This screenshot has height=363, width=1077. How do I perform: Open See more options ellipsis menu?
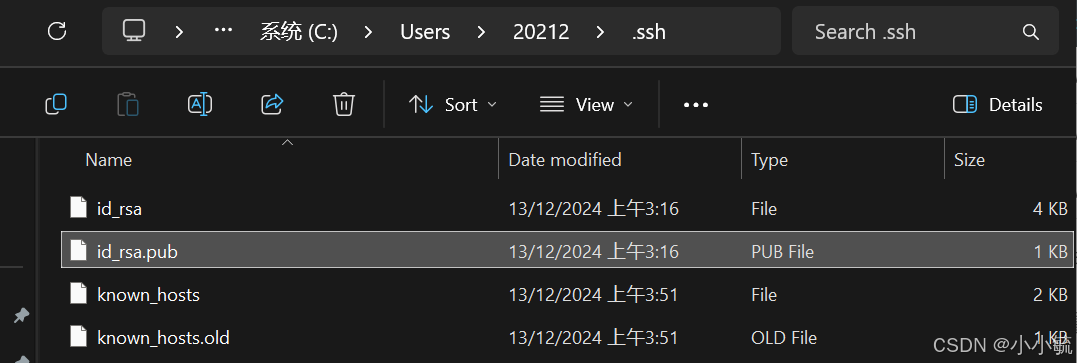tap(696, 105)
